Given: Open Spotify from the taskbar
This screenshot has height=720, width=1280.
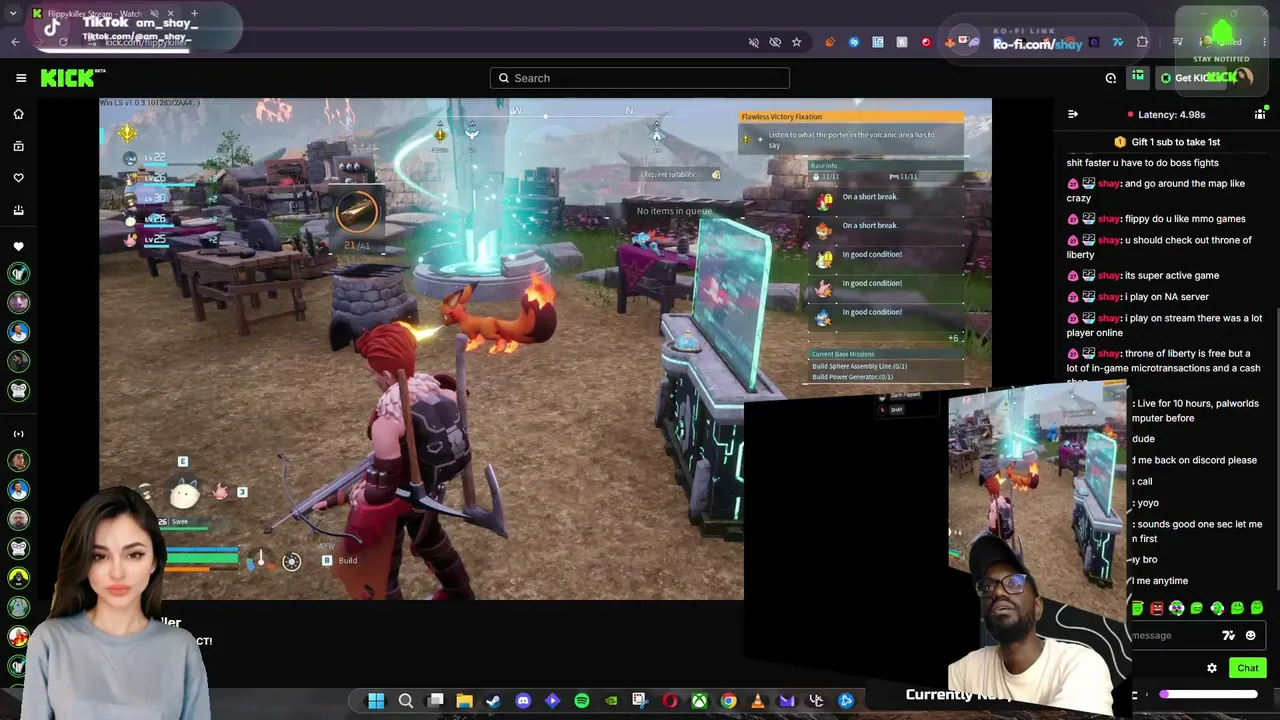Looking at the screenshot, I should (582, 701).
